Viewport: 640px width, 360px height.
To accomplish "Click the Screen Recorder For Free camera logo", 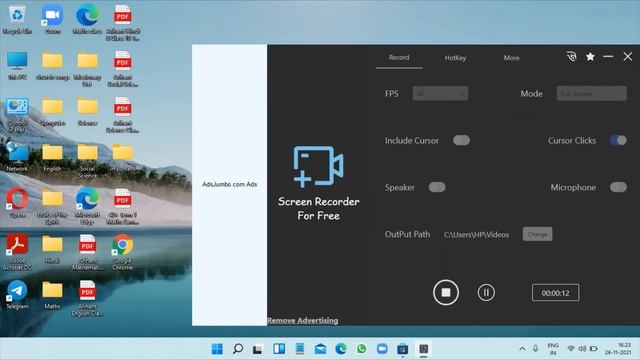I will tap(318, 167).
